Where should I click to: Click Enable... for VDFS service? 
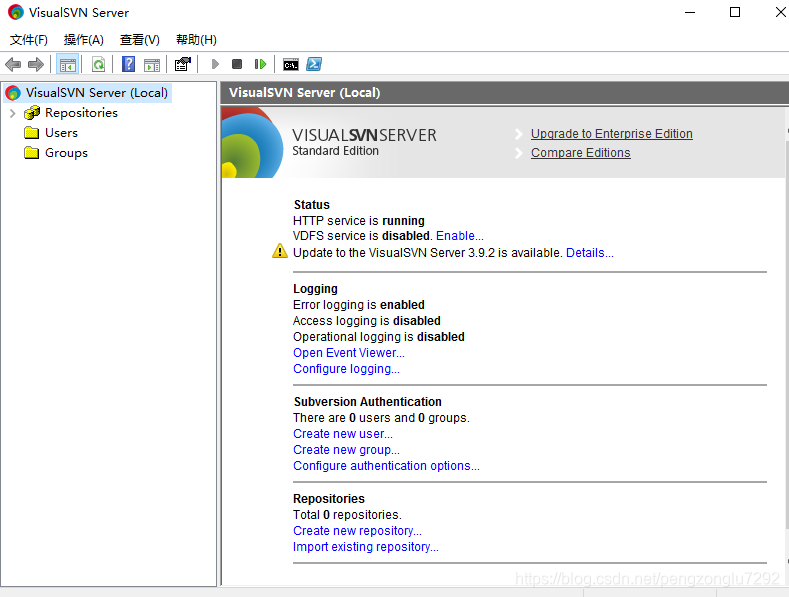460,236
